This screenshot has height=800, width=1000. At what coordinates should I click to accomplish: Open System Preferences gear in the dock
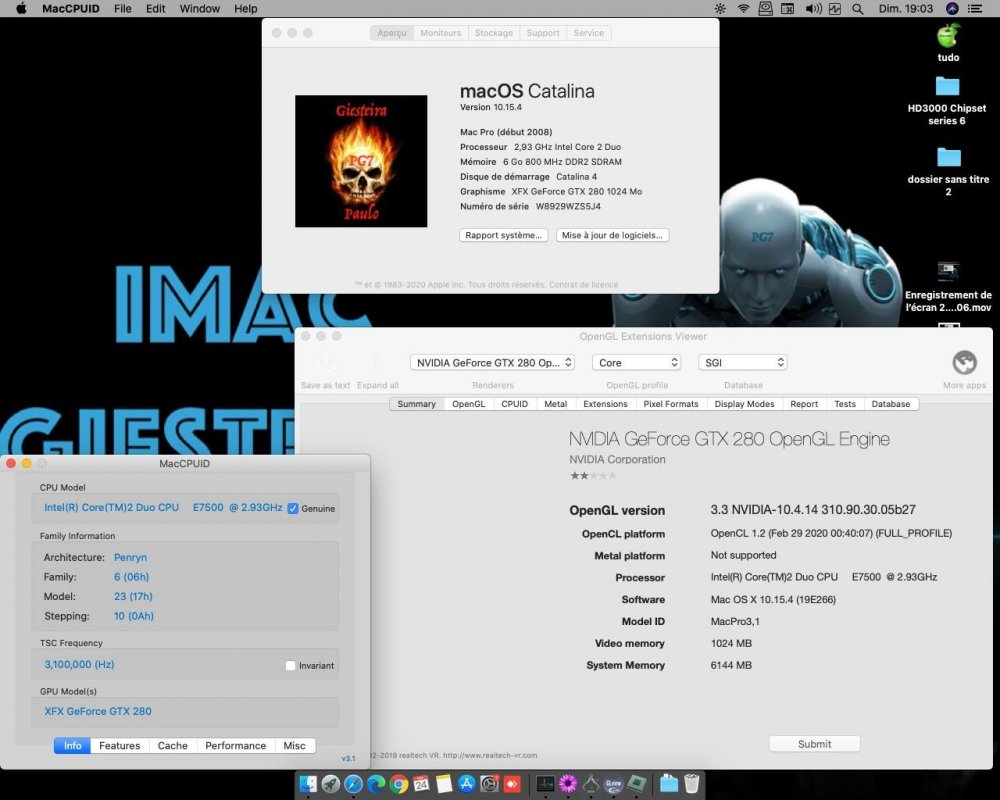point(489,783)
